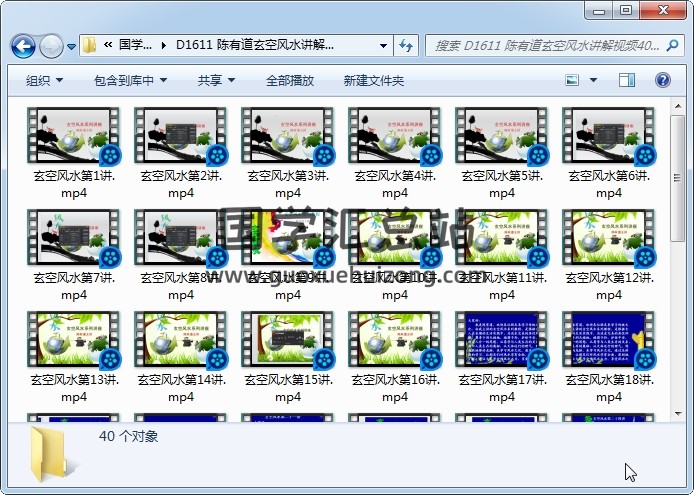The width and height of the screenshot is (694, 495).
Task: Click the file name text 玄空风水第12讲.mp4
Action: [x=609, y=286]
